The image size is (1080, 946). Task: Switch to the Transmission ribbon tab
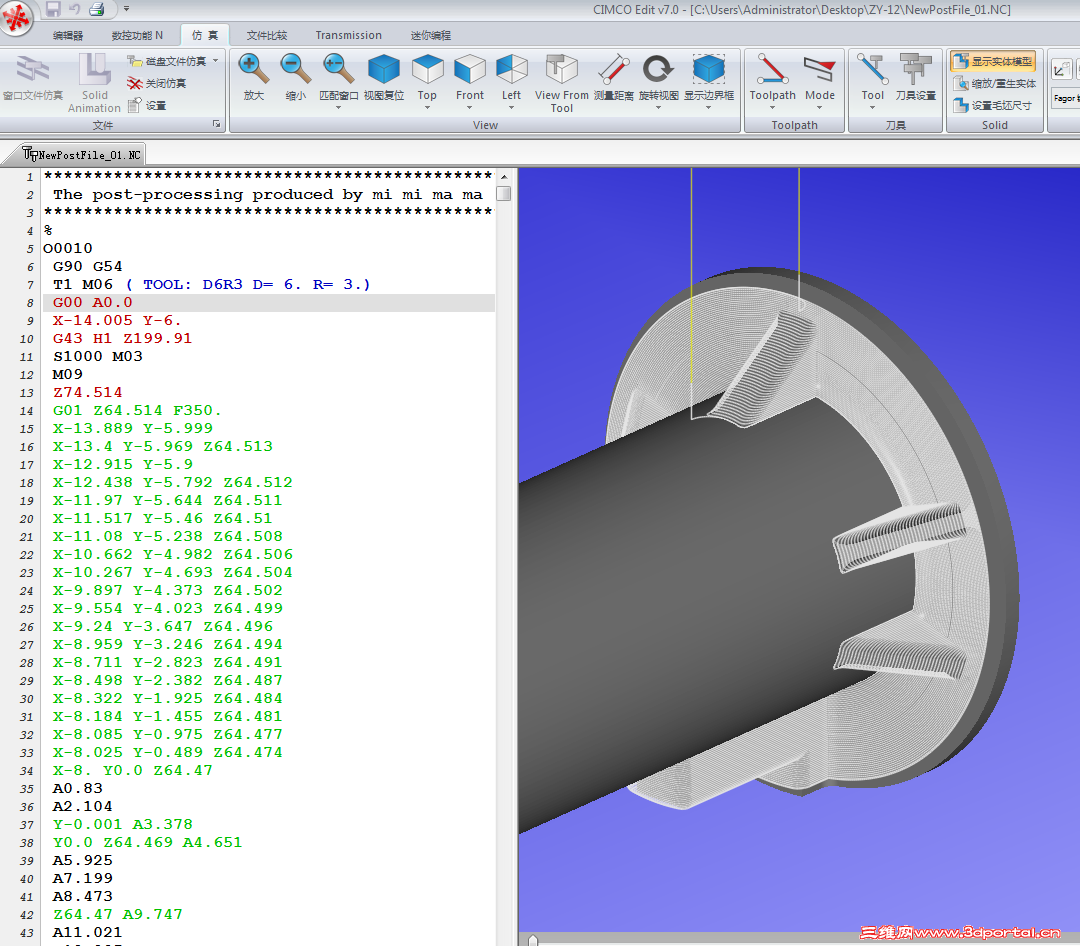348,35
